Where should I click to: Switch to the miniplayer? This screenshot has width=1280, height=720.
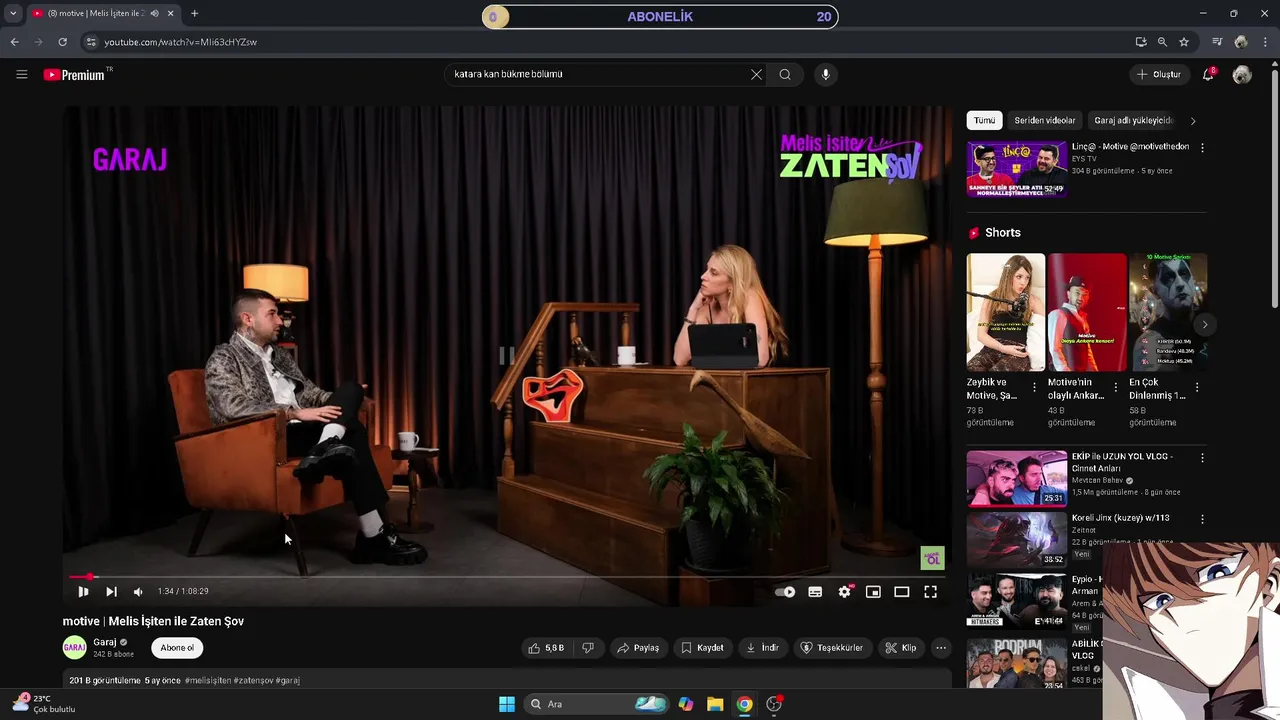[x=873, y=592]
